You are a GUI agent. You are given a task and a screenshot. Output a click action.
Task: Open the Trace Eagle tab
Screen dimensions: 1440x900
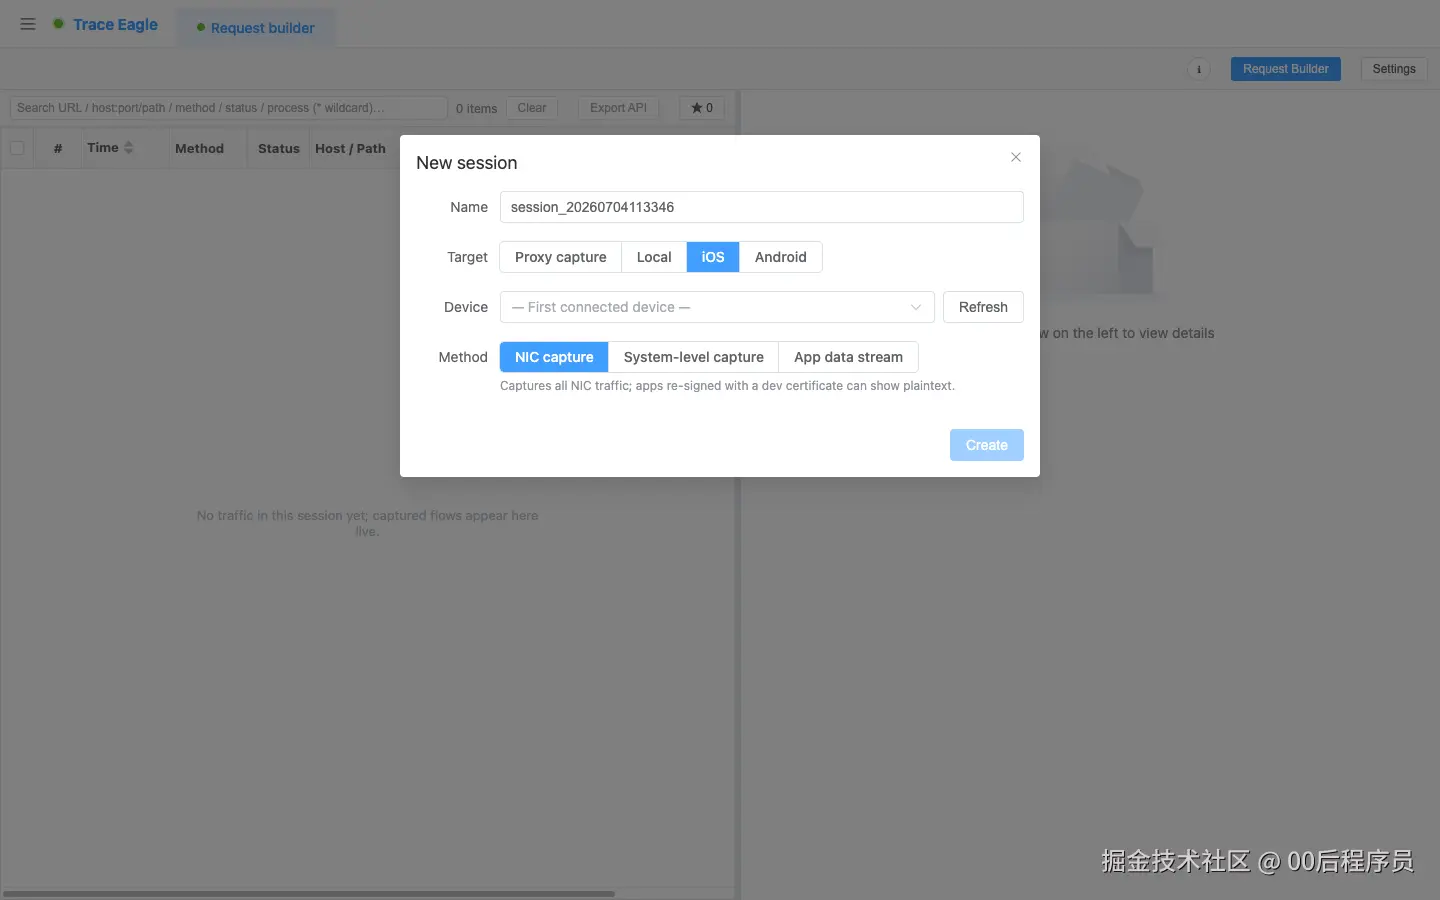tap(105, 24)
